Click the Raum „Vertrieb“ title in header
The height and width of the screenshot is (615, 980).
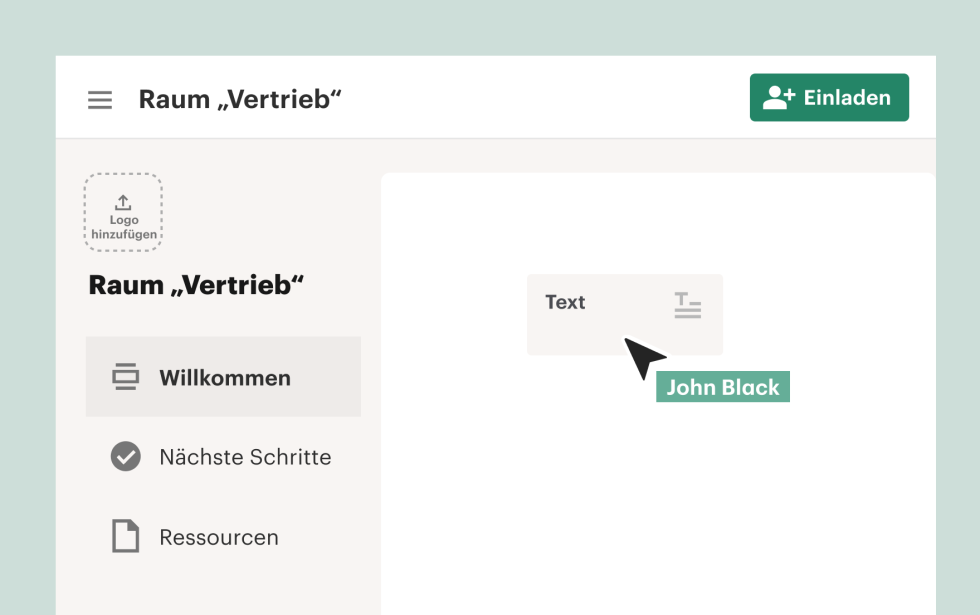(x=240, y=99)
